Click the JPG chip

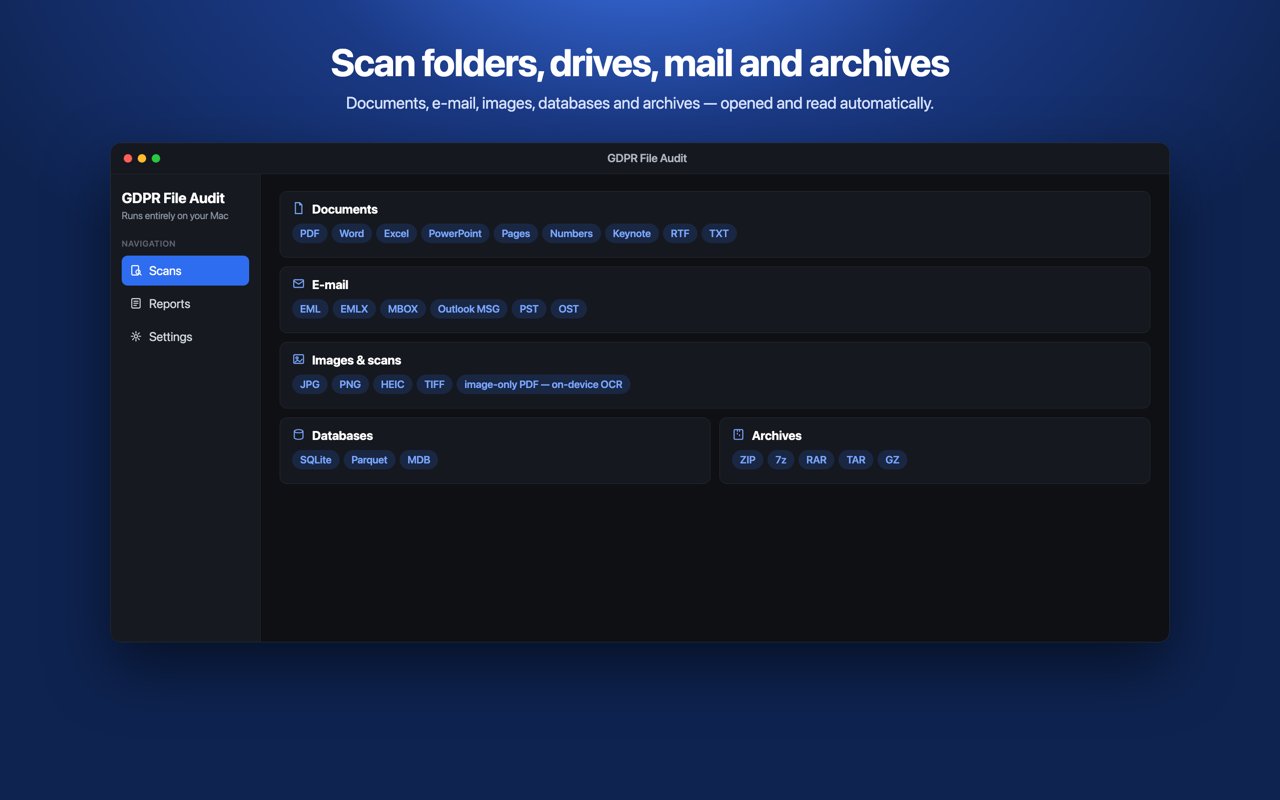(x=310, y=384)
